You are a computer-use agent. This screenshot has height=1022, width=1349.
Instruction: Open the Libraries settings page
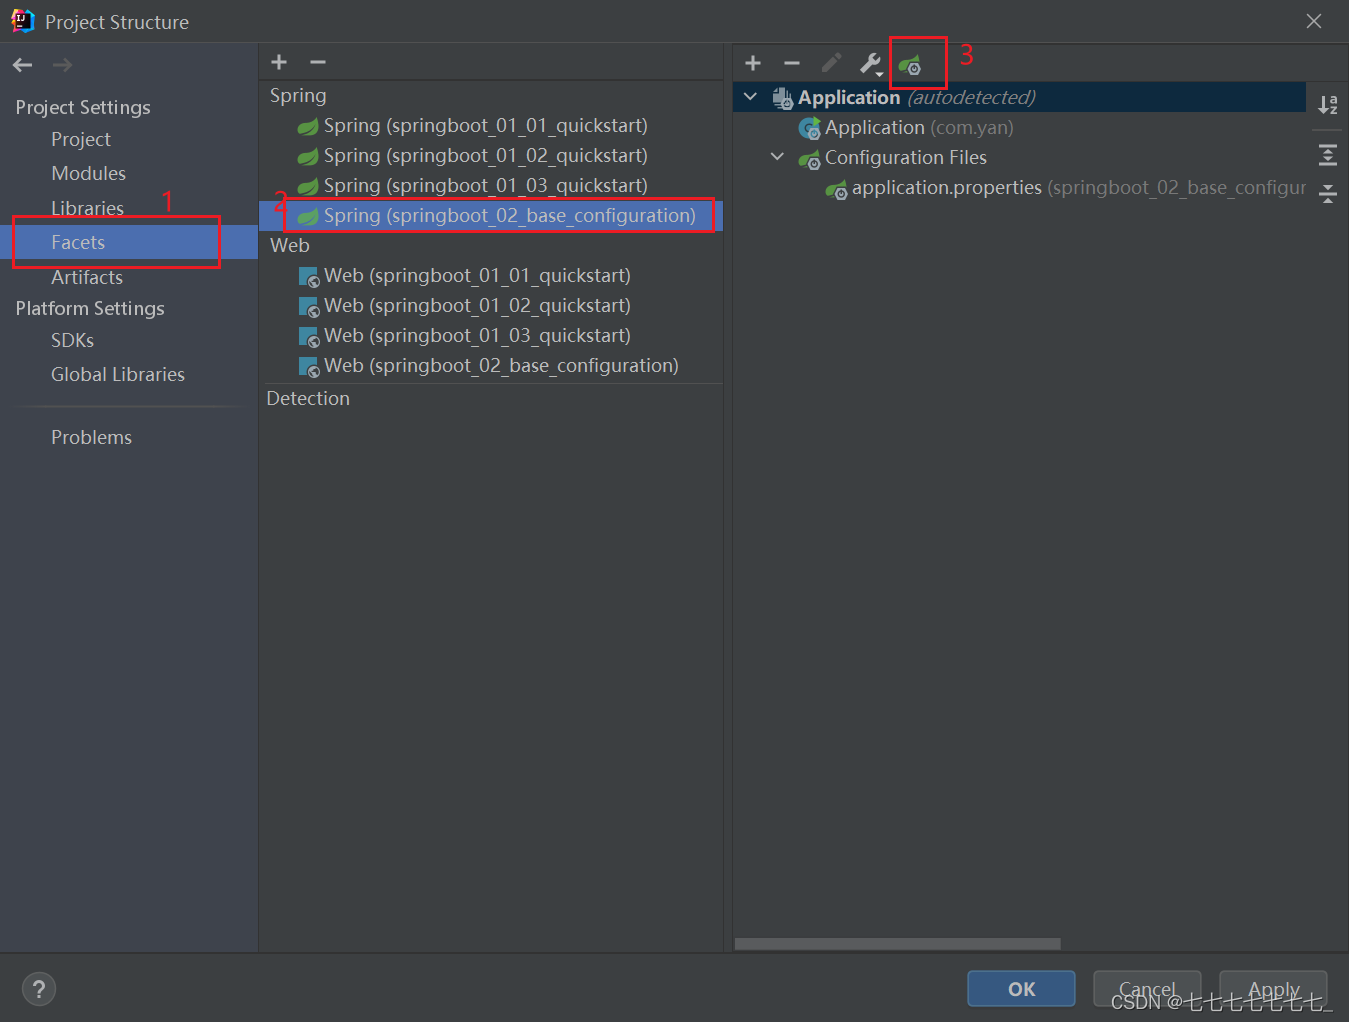coord(88,208)
